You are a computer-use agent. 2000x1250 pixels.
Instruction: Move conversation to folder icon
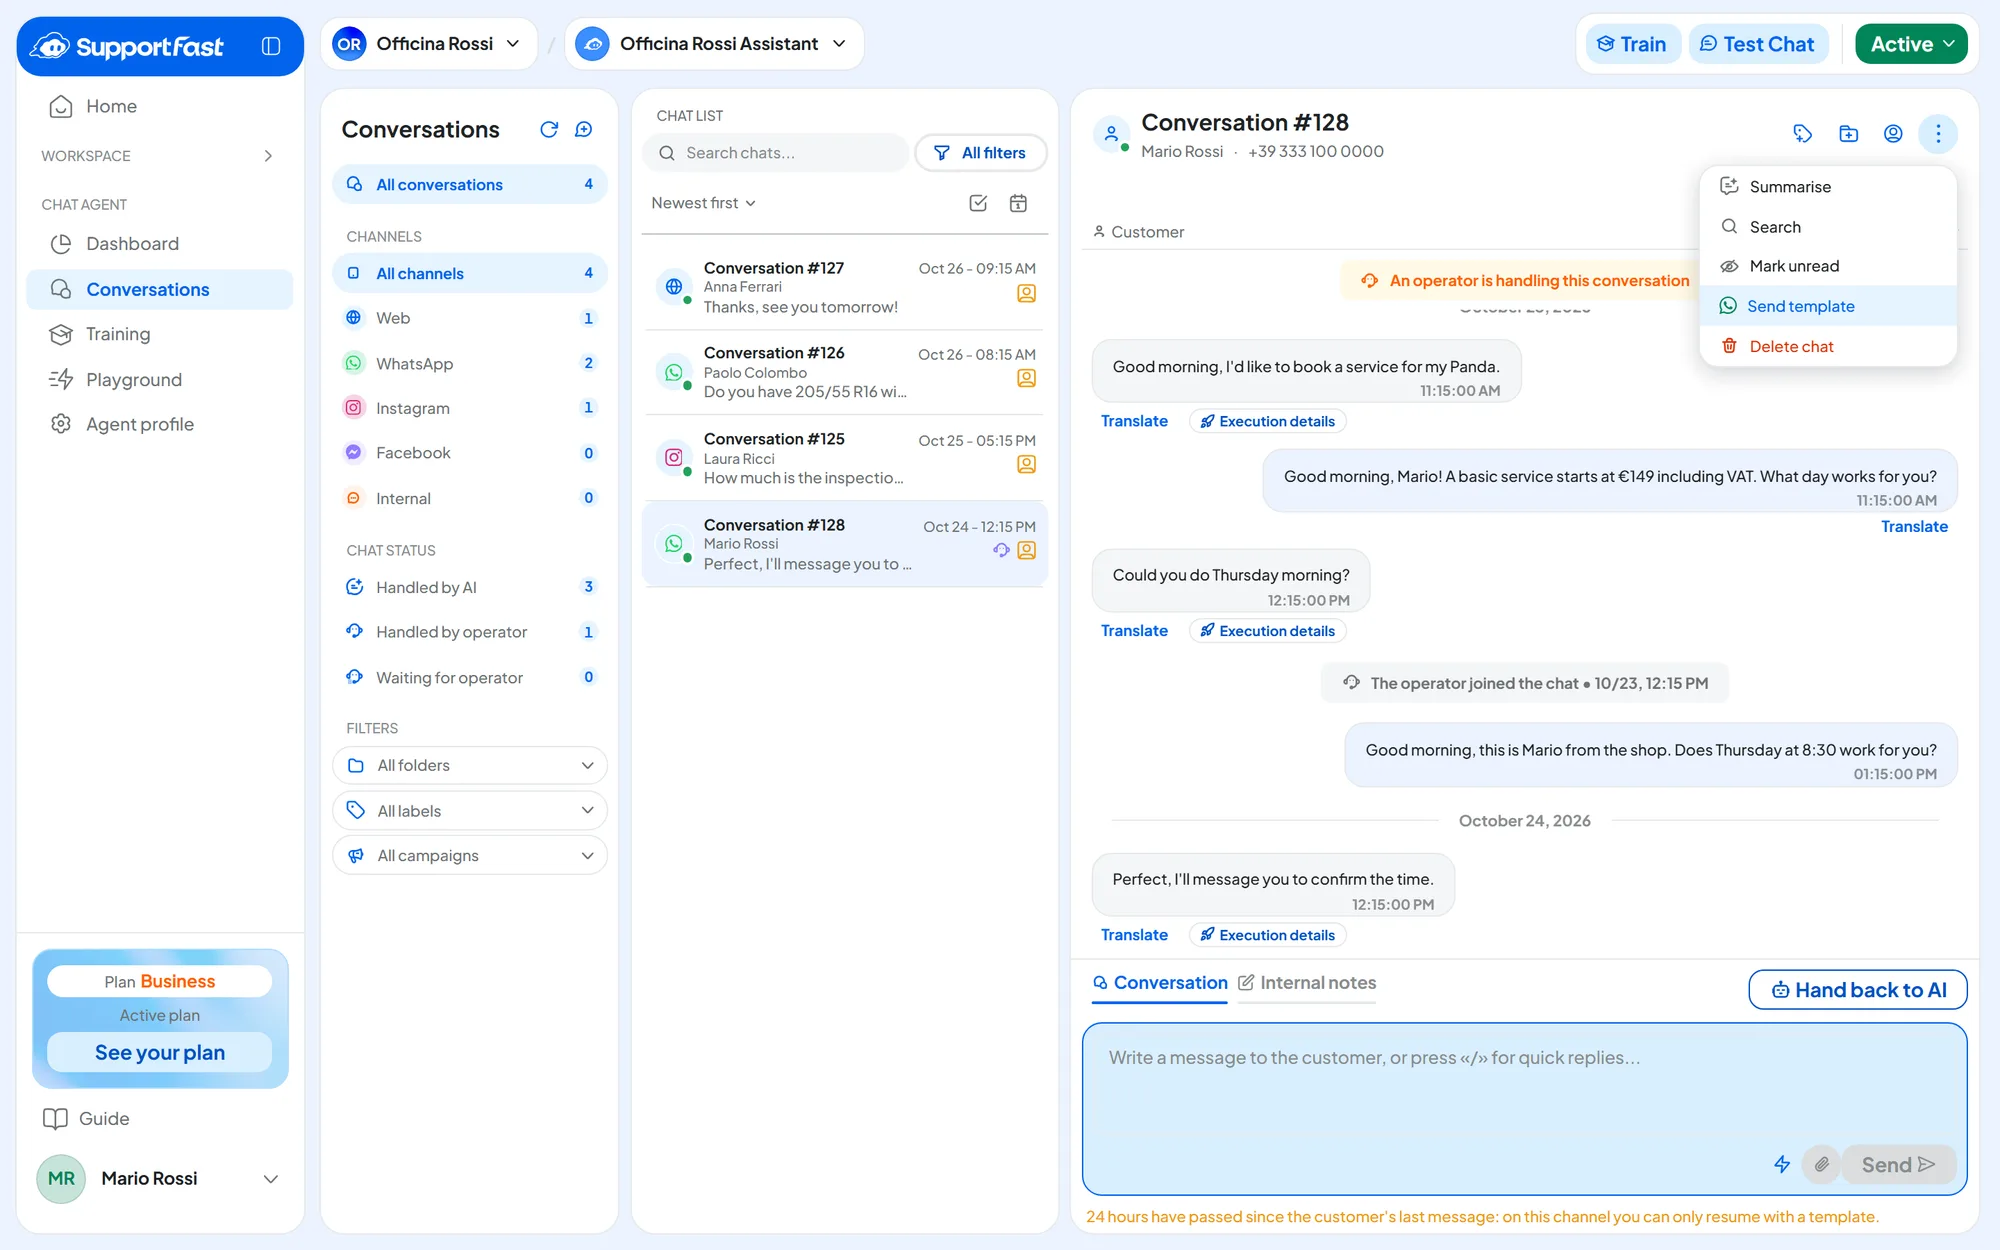click(x=1848, y=133)
